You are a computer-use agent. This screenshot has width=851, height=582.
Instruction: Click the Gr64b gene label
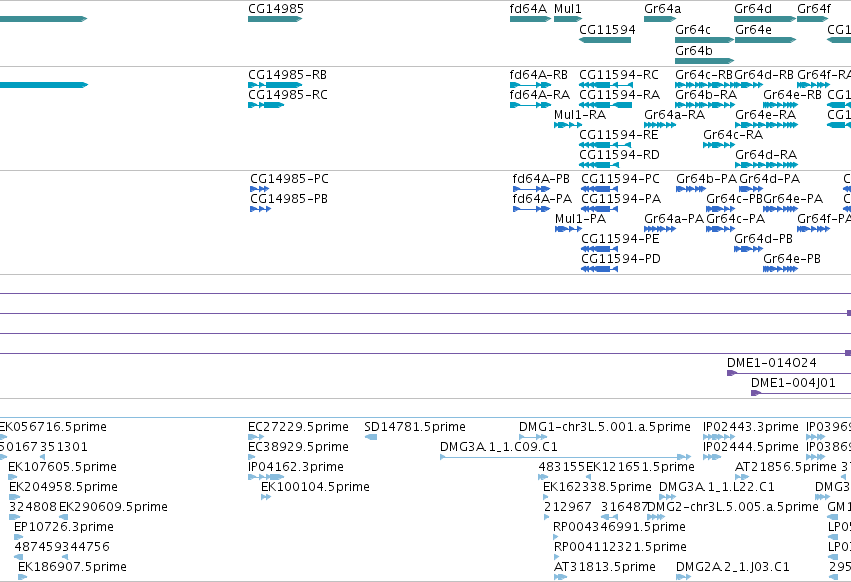coord(694,51)
